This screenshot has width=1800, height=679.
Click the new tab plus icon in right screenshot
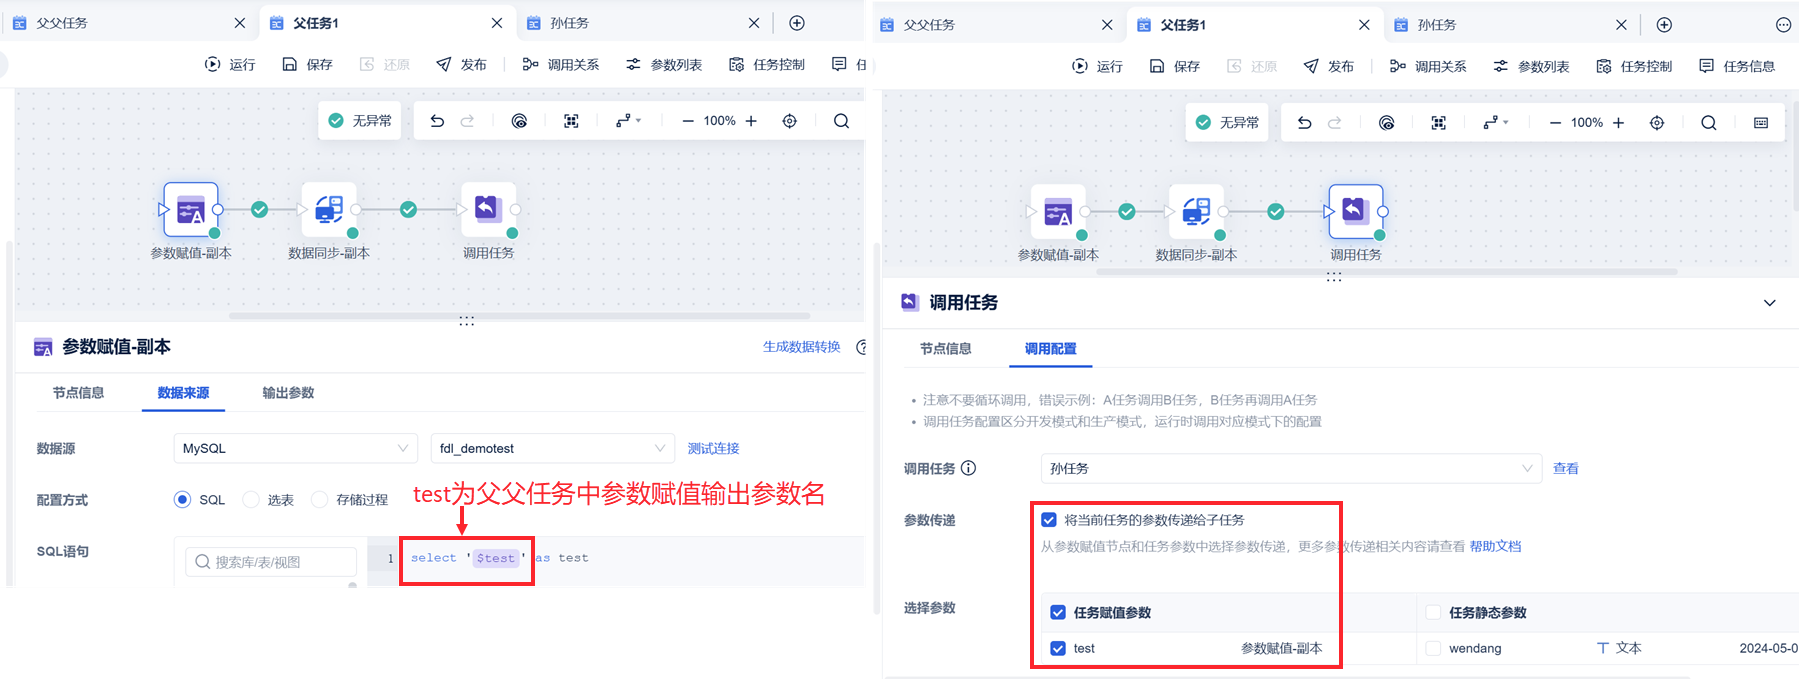[x=1664, y=25]
